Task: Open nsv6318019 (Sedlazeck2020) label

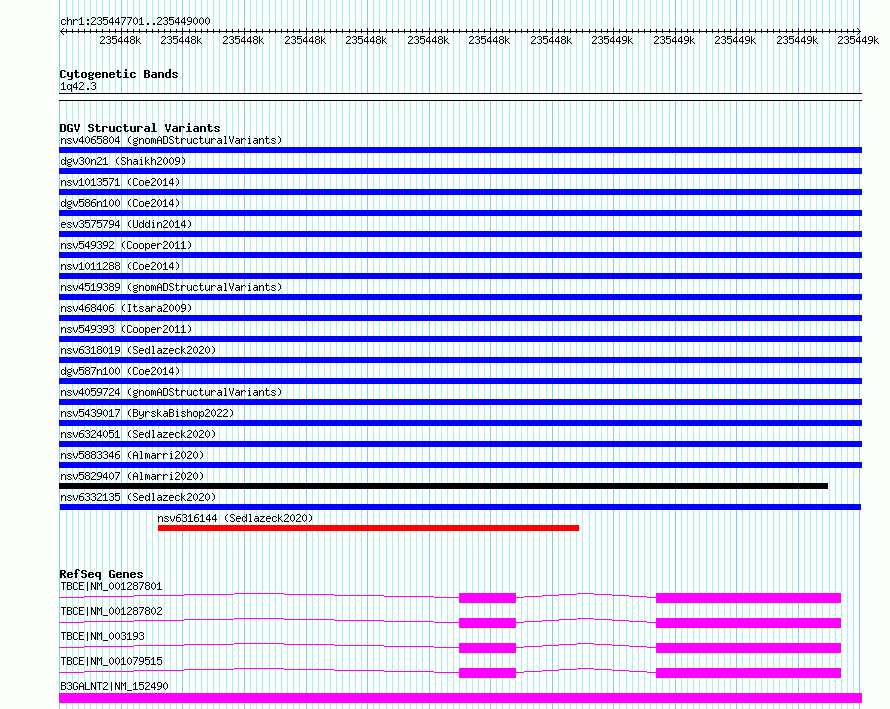Action: point(138,350)
